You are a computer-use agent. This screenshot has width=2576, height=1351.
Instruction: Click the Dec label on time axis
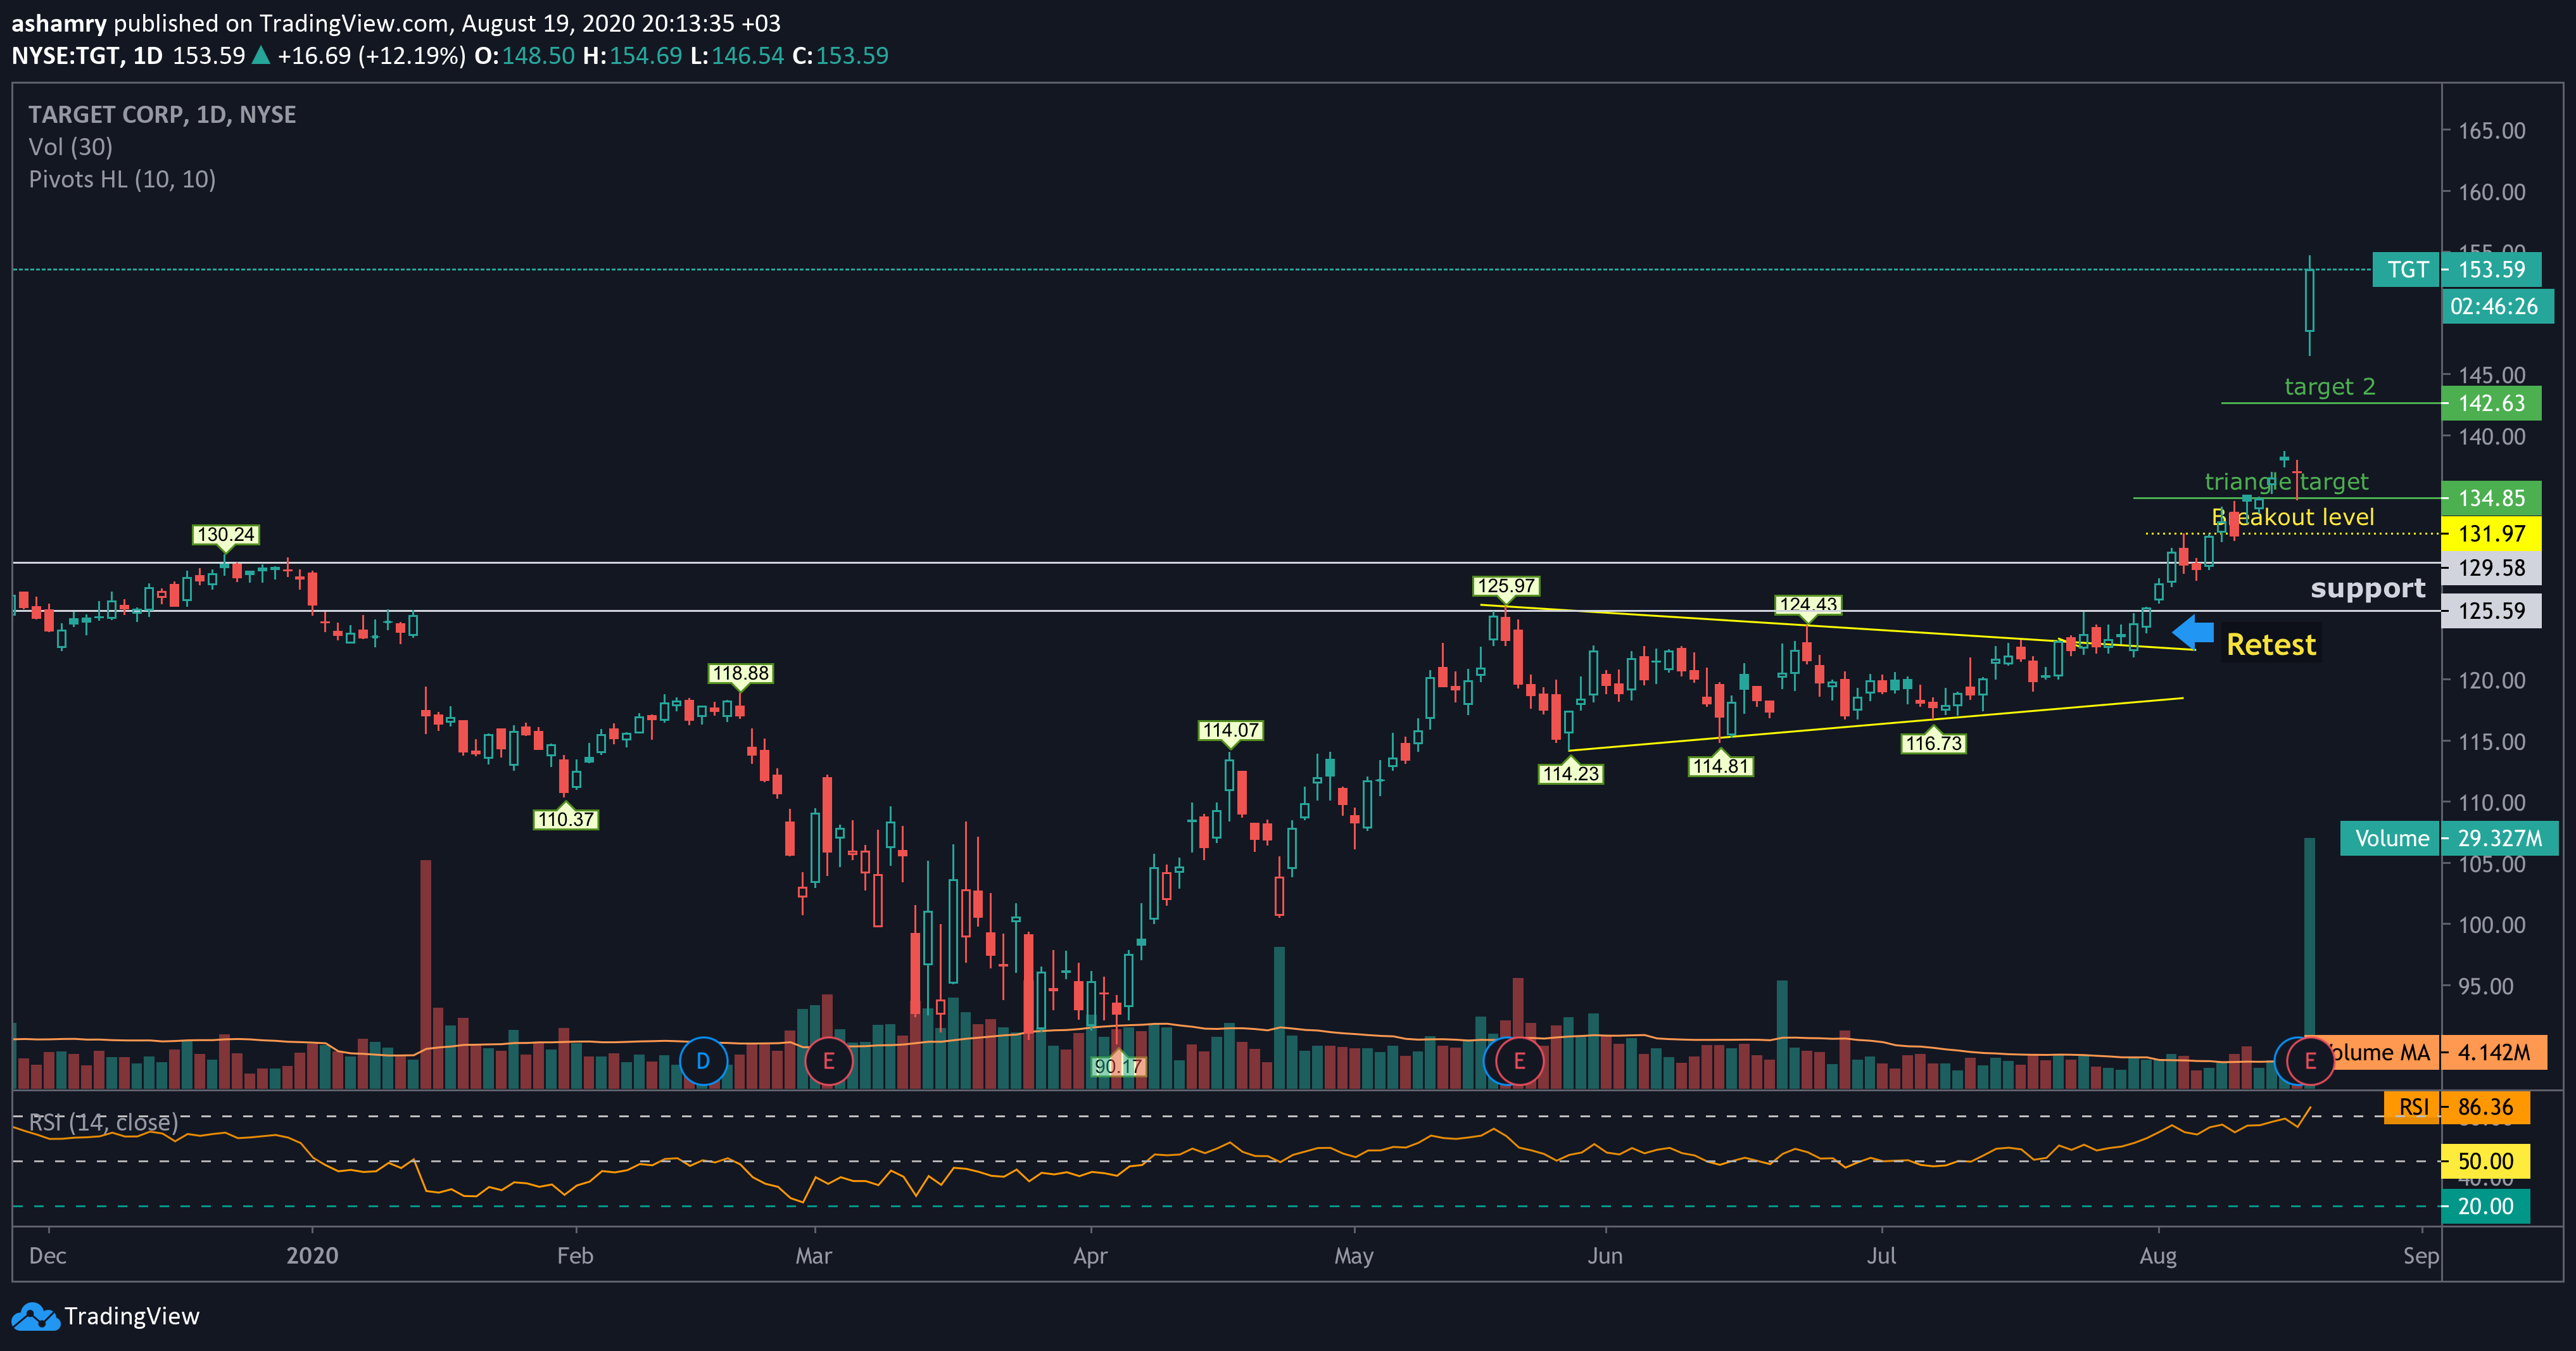[x=47, y=1255]
